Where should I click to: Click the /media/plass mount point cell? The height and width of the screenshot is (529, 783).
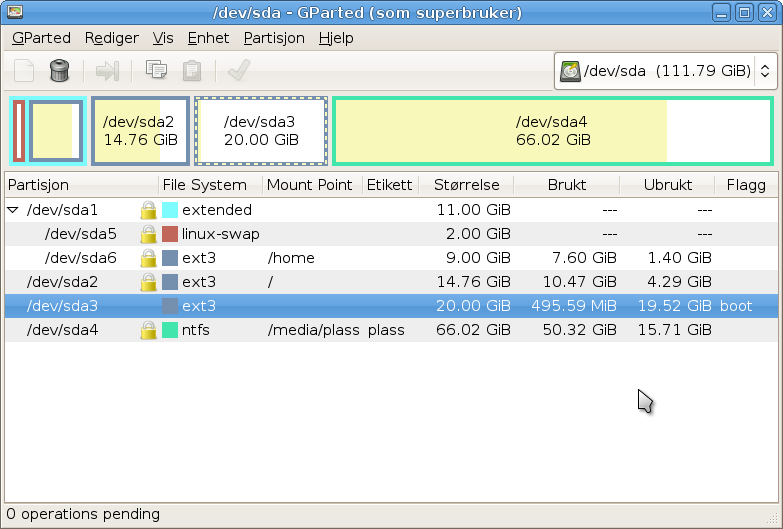pos(314,330)
